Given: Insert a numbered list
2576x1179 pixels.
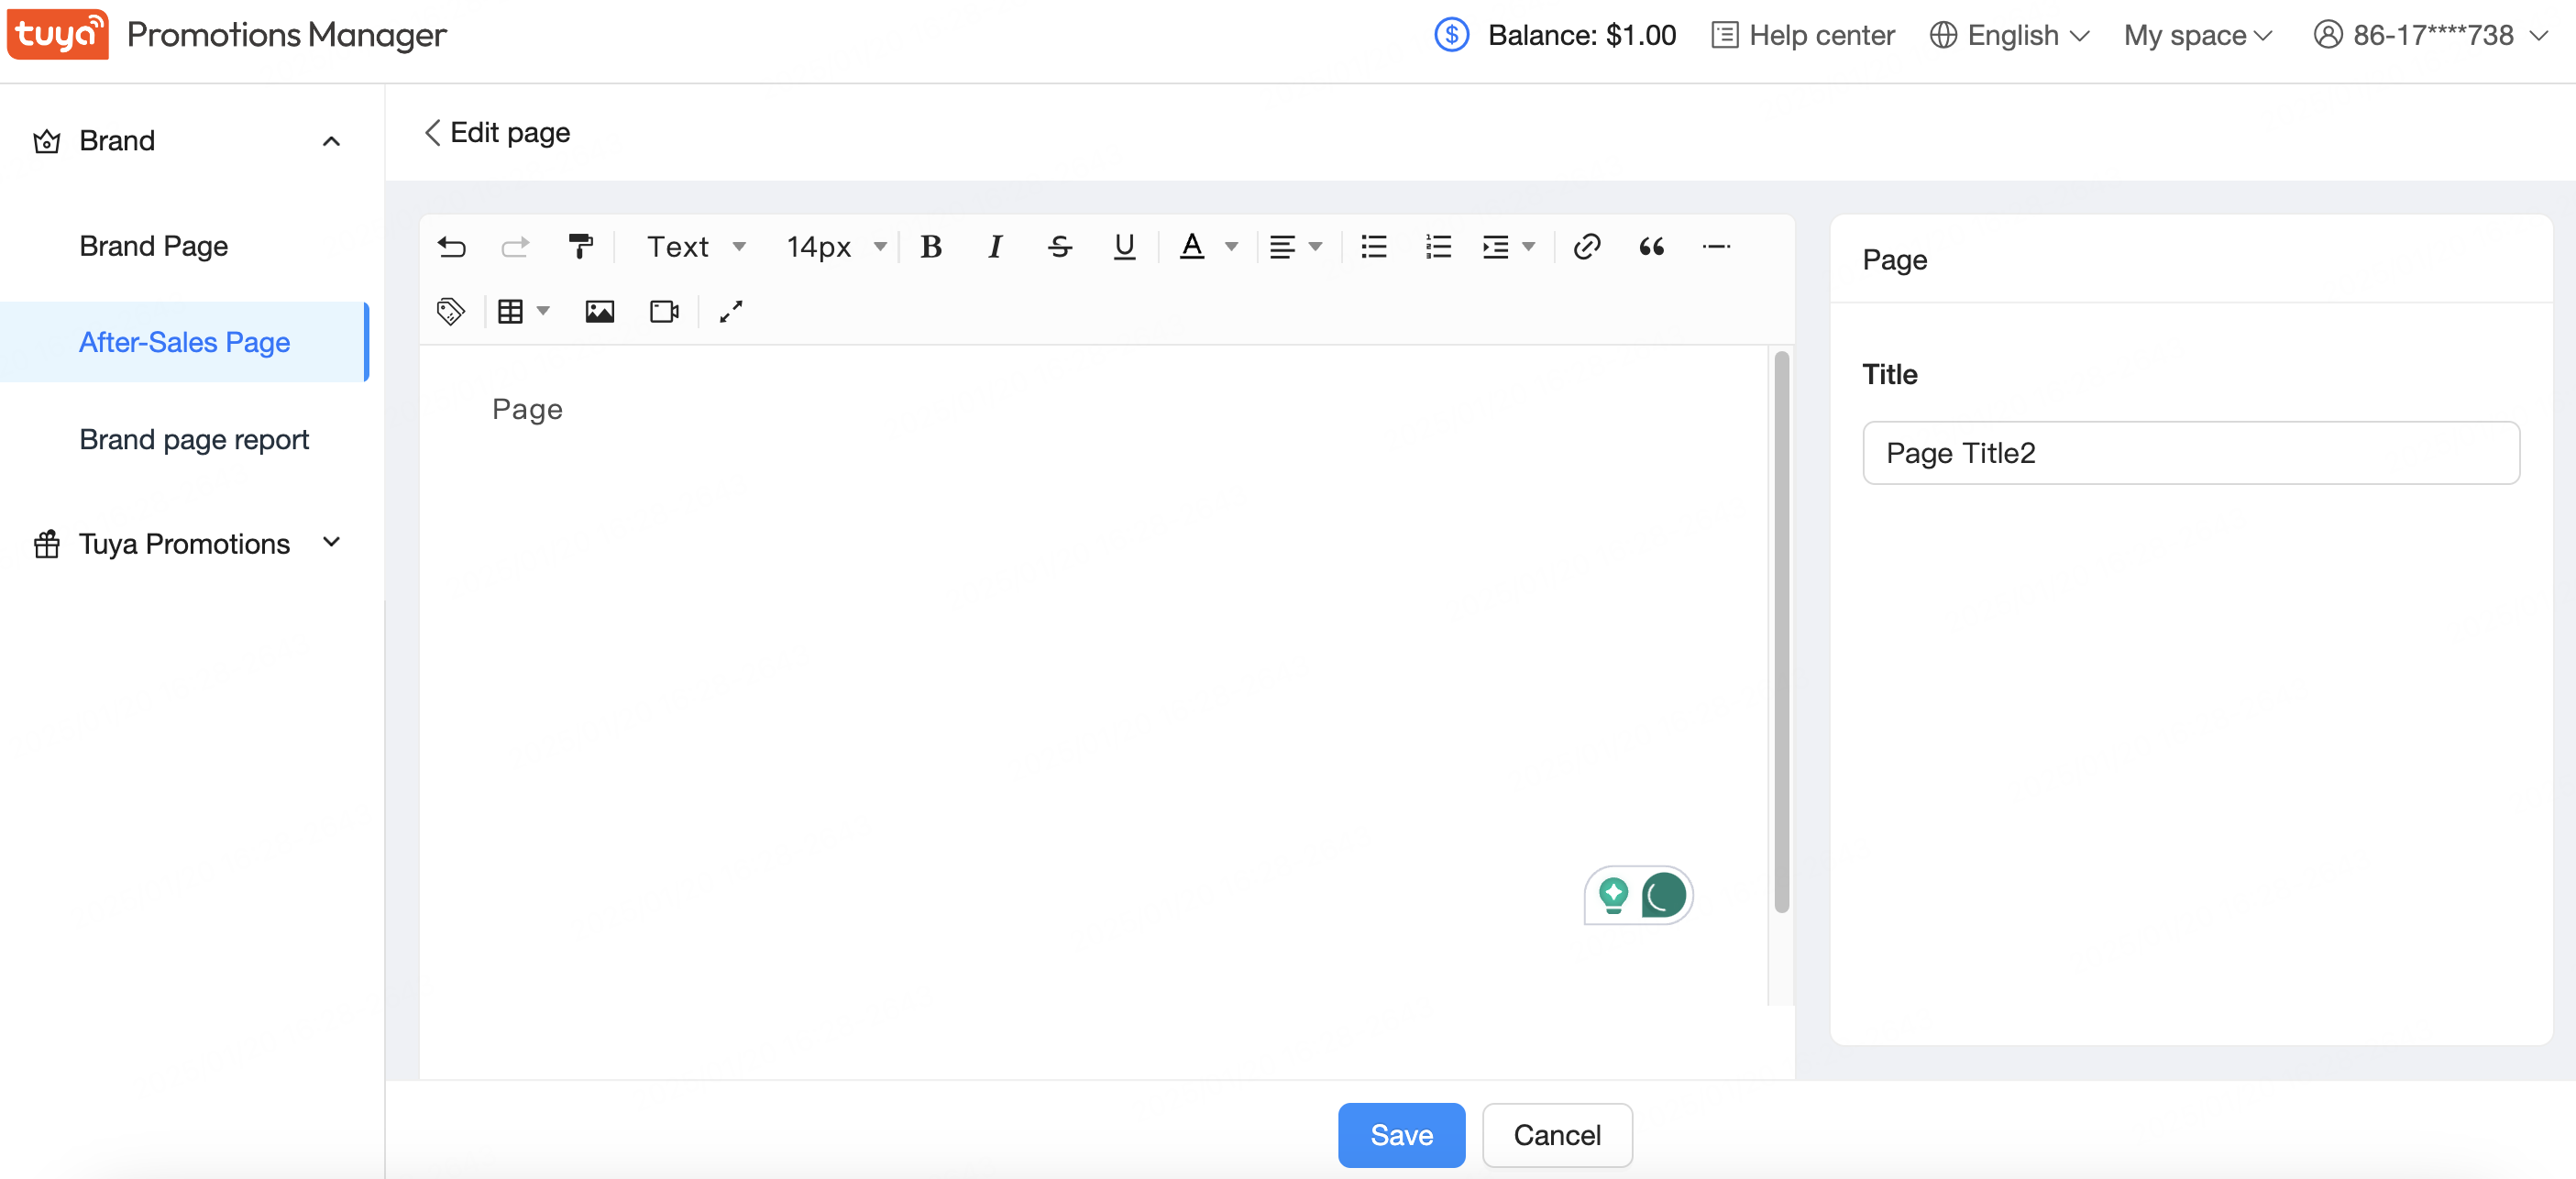Looking at the screenshot, I should 1438,247.
